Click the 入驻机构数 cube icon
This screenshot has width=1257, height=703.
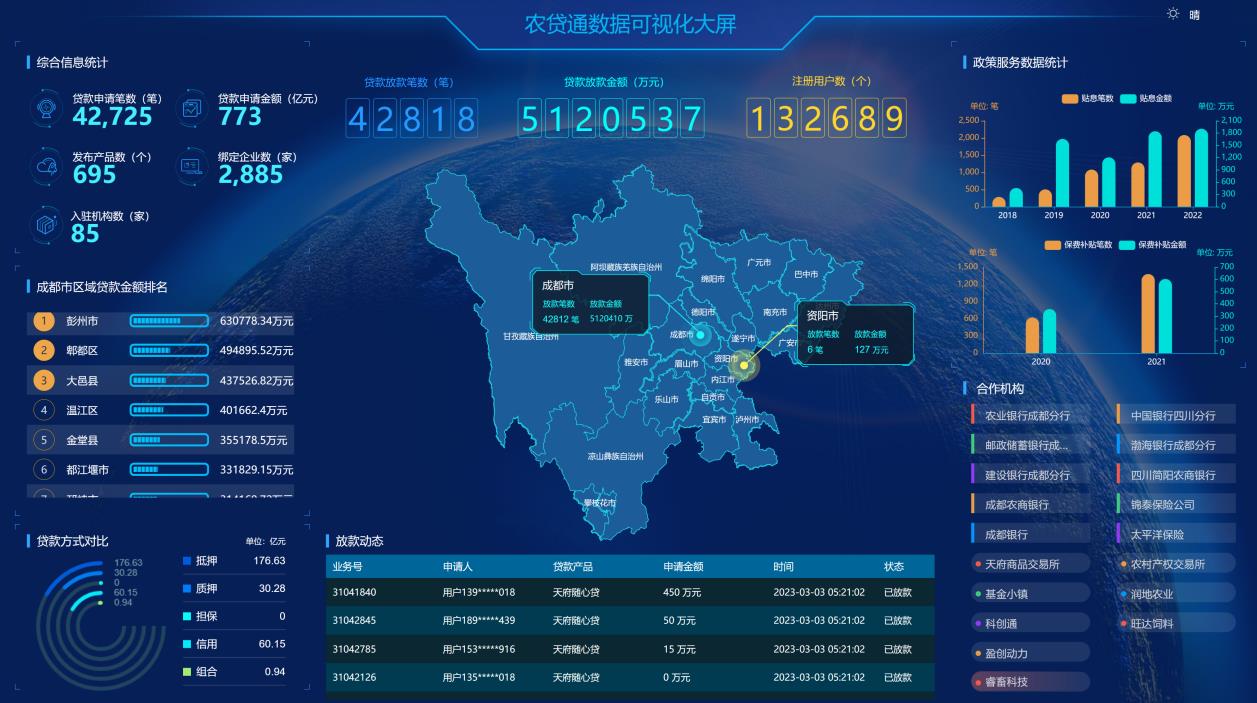[47, 225]
